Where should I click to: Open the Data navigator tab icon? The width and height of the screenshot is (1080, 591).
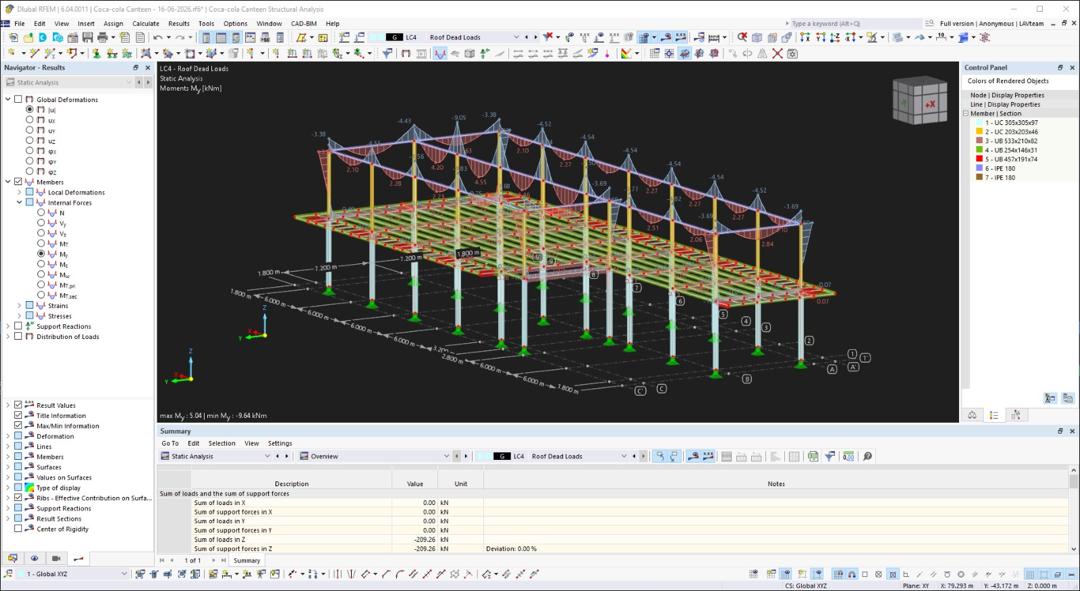coord(12,559)
